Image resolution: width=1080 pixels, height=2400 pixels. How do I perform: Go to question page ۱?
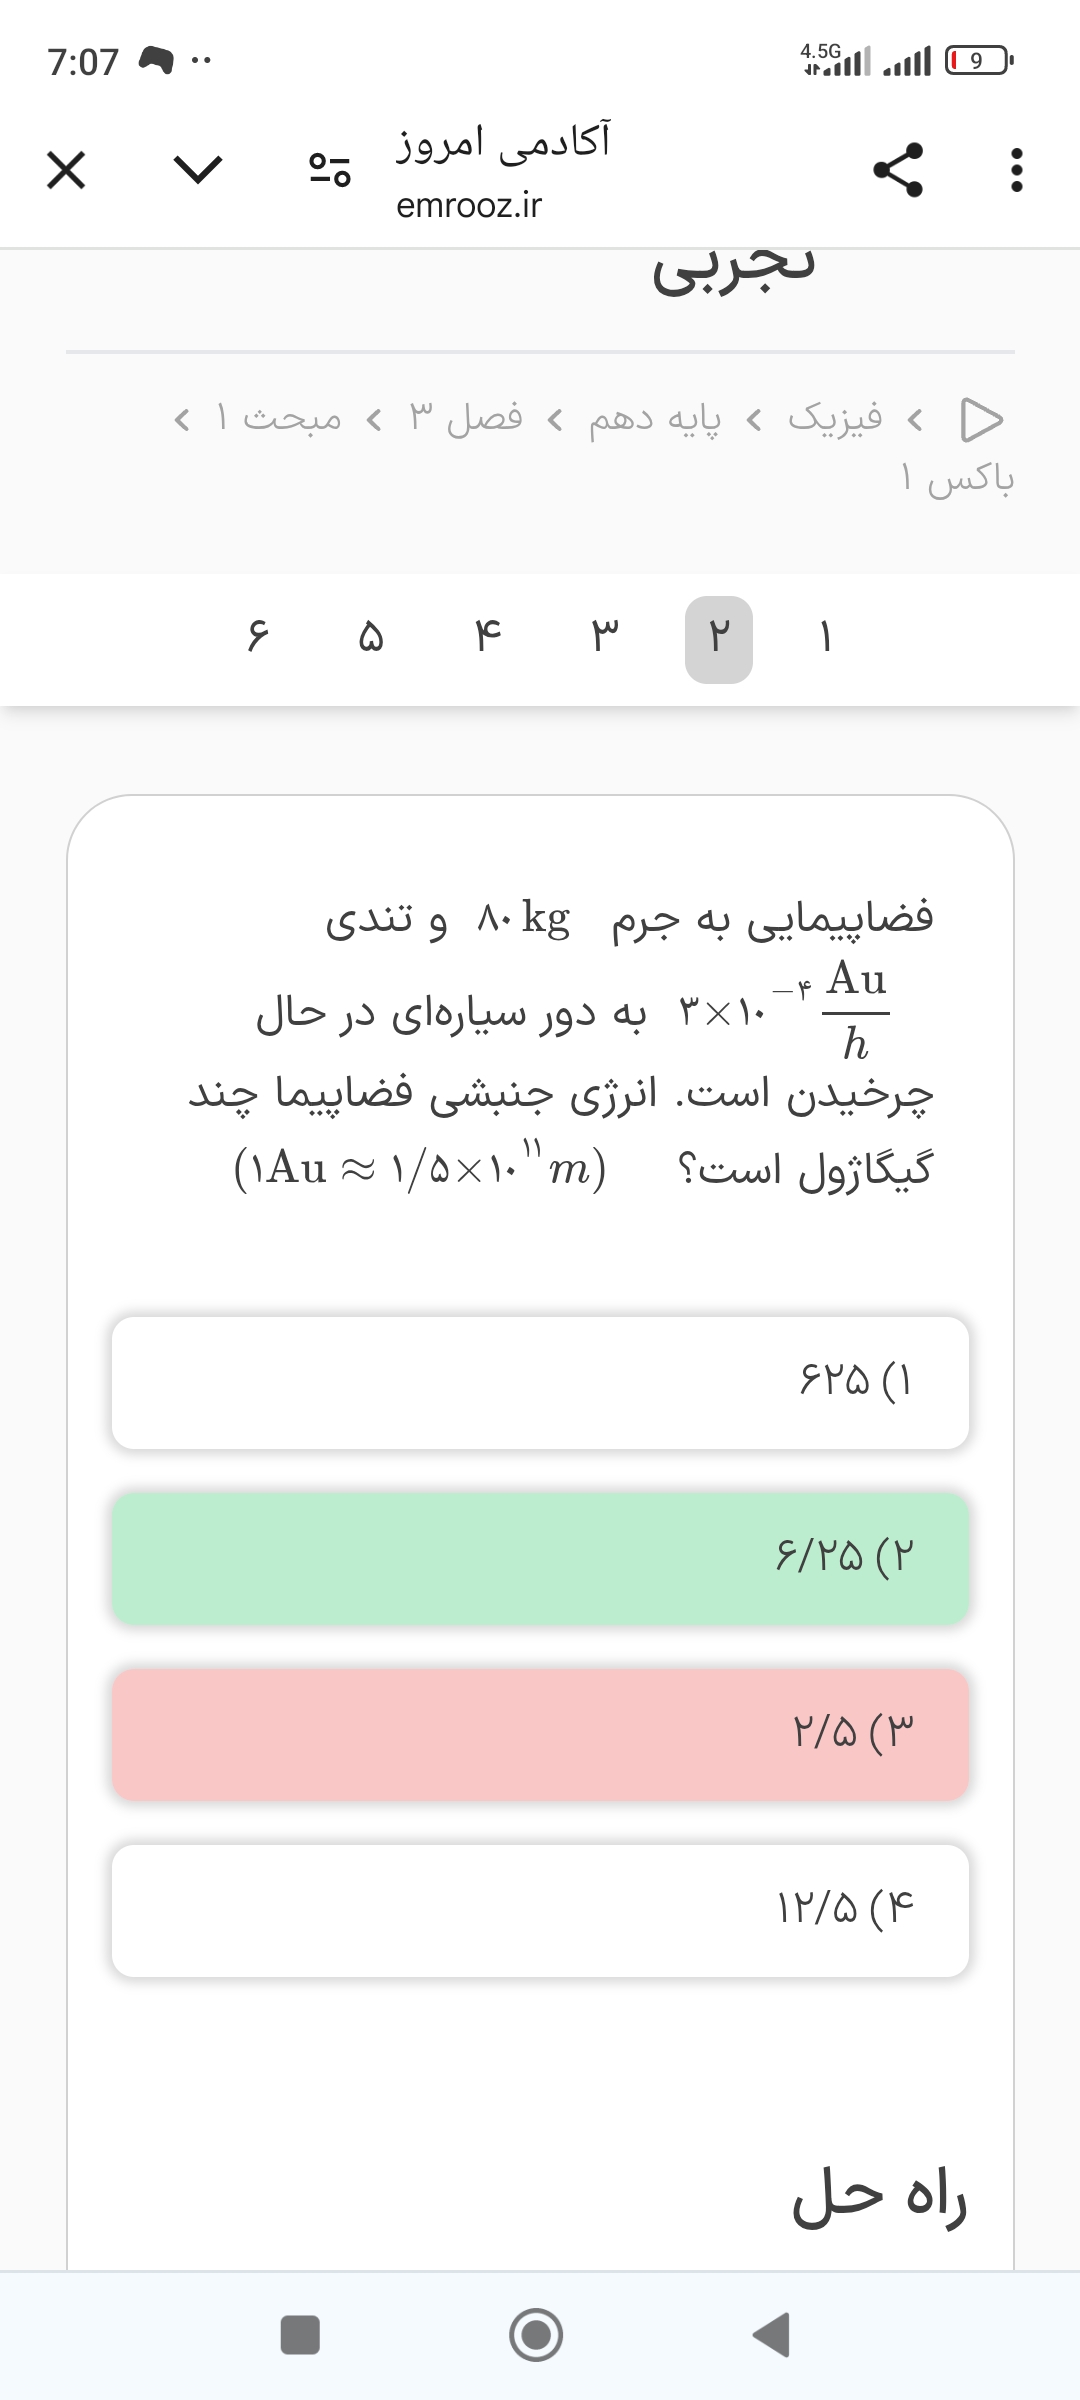click(x=826, y=638)
